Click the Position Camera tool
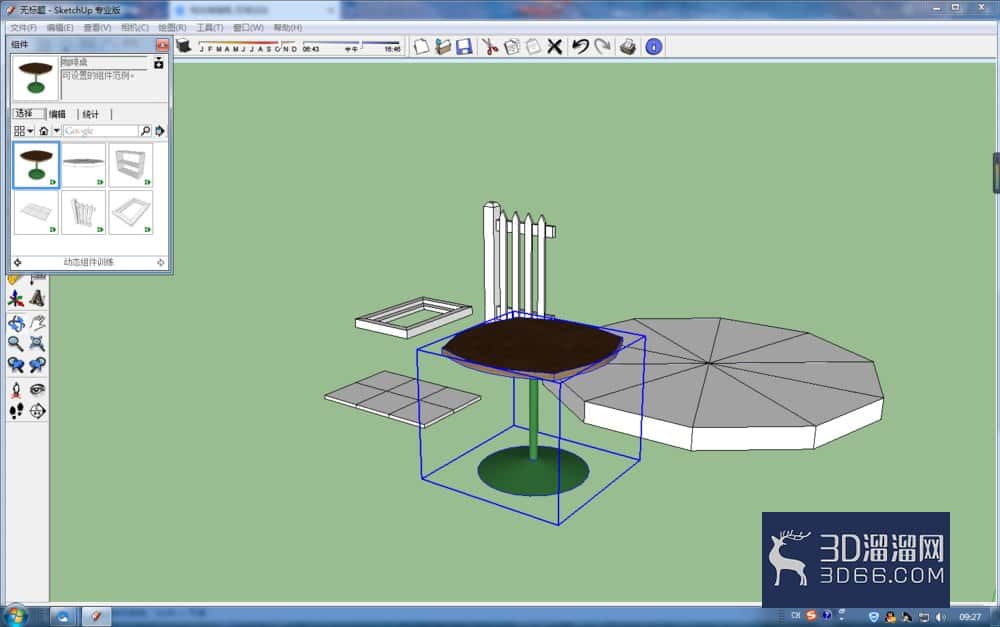This screenshot has height=627, width=1000. tap(16, 389)
